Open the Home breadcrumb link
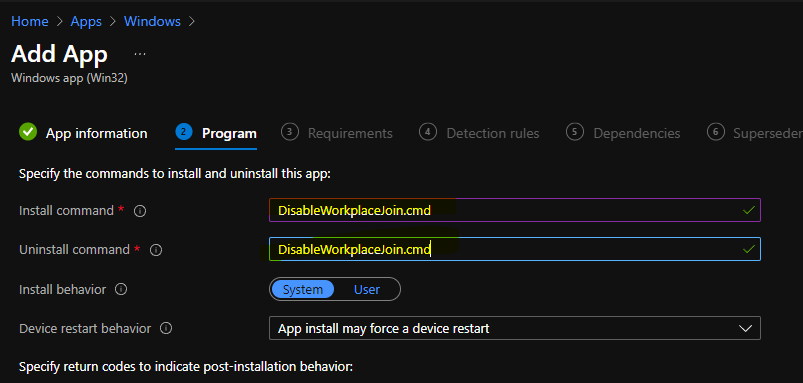803x383 pixels. 30,22
